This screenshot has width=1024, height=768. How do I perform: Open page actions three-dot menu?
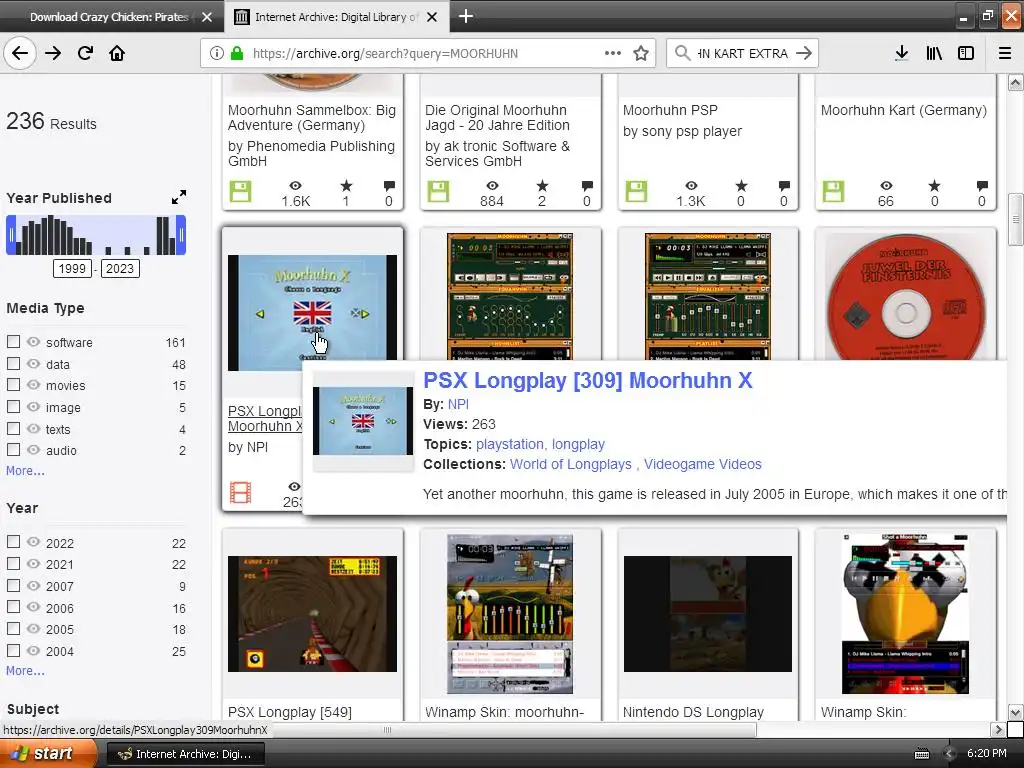(x=613, y=53)
